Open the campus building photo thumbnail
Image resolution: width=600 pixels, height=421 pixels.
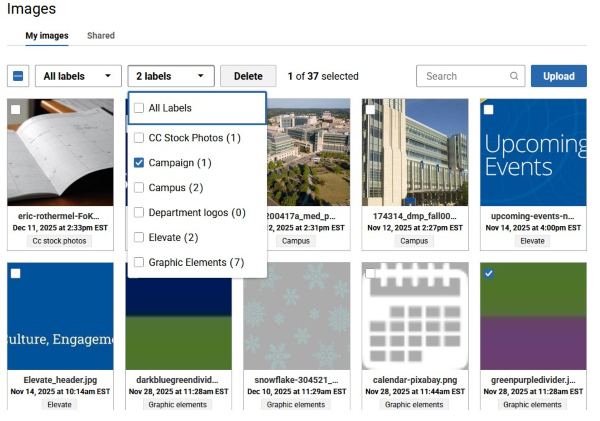click(415, 152)
